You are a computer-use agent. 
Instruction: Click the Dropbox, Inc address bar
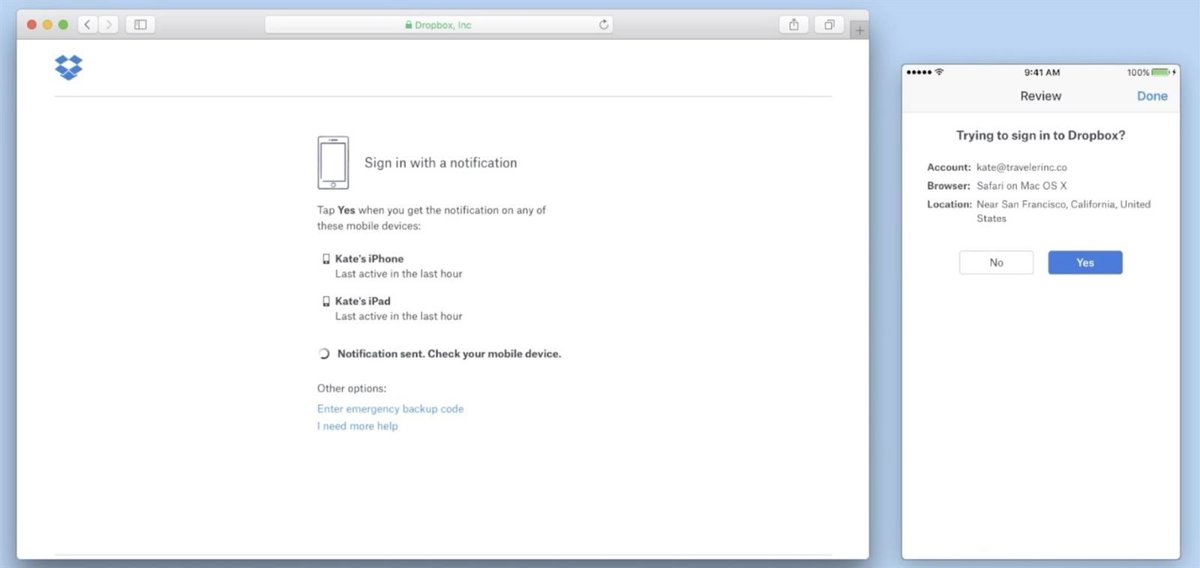[x=438, y=25]
